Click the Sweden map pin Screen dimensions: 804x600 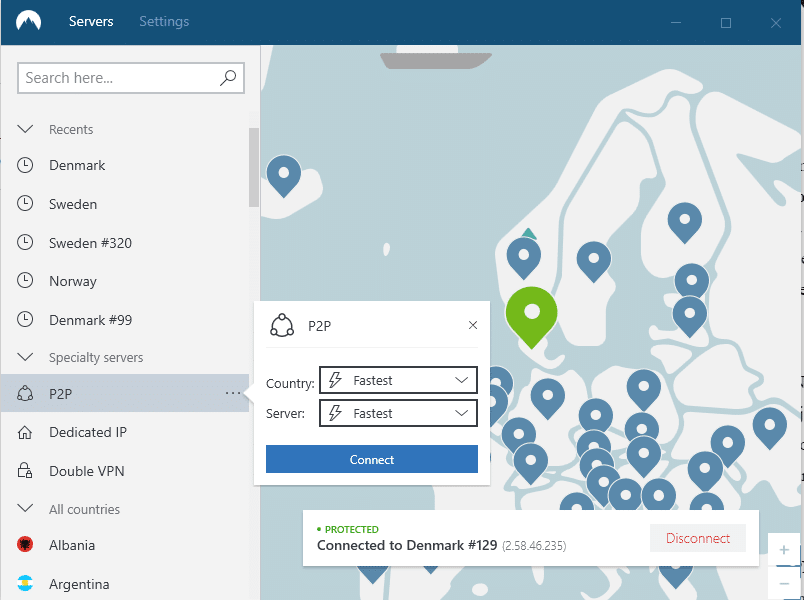(x=594, y=262)
